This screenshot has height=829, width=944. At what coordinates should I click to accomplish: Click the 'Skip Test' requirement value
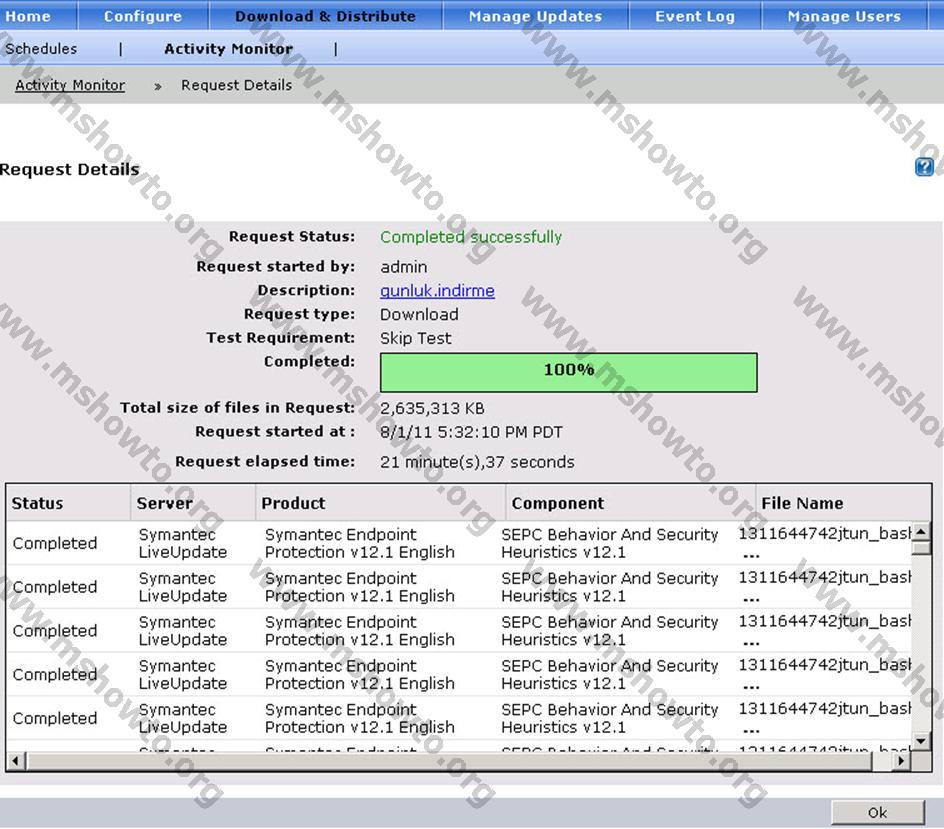click(x=415, y=338)
